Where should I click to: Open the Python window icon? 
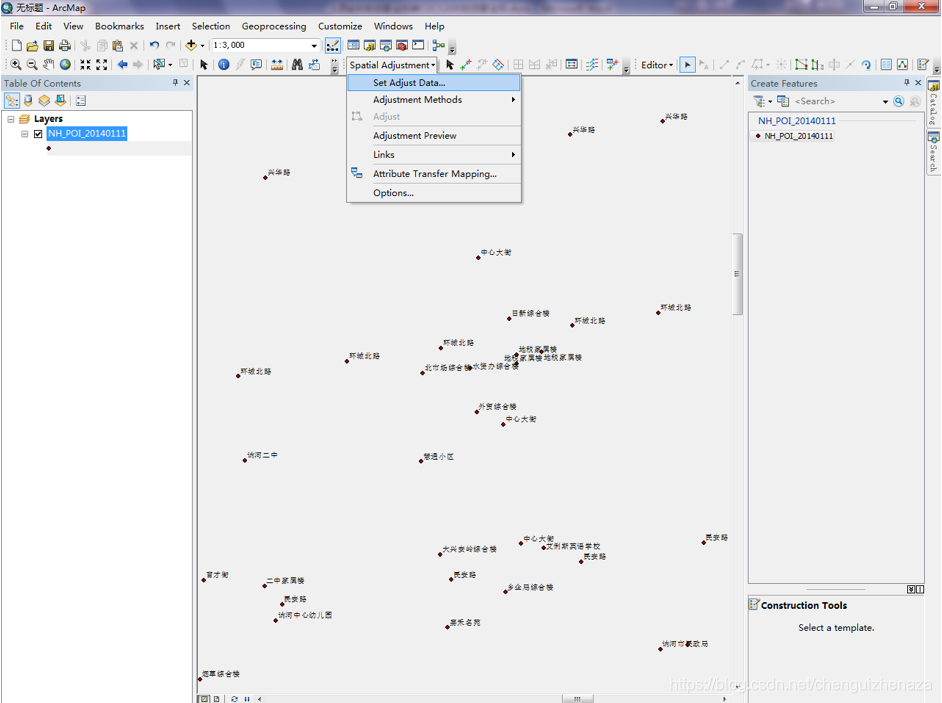(418, 45)
